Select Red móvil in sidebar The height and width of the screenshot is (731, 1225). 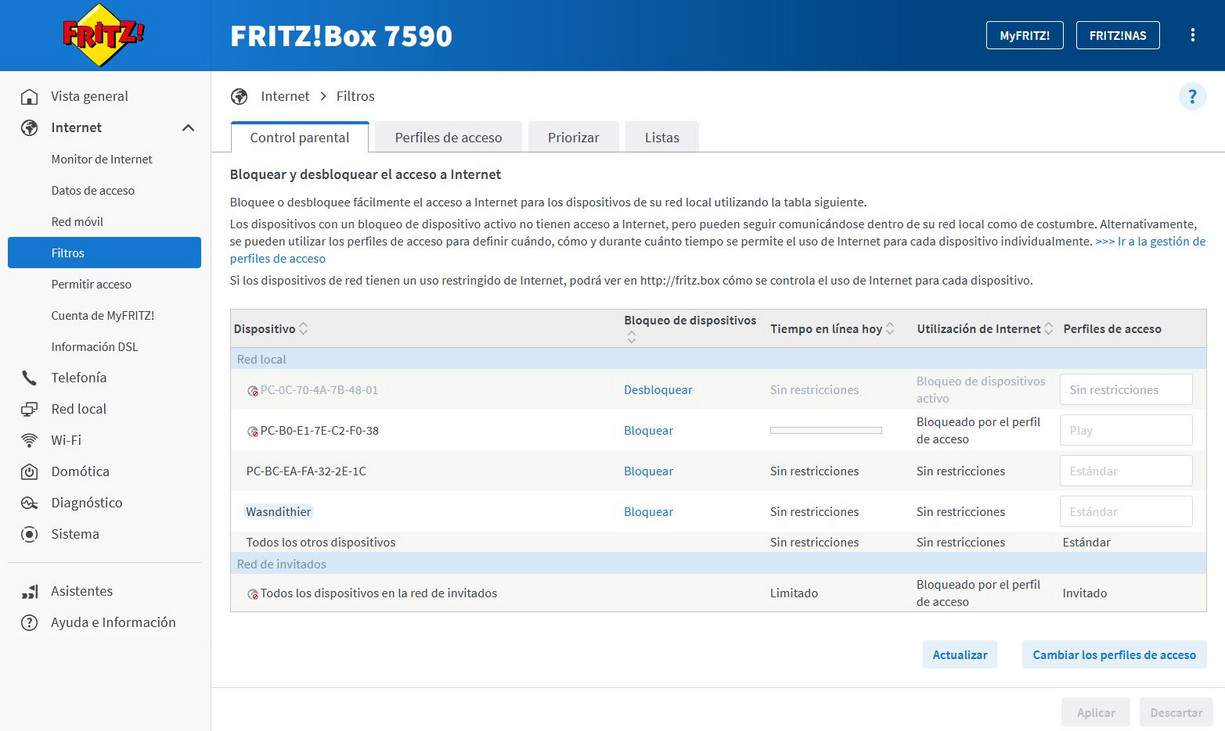[x=77, y=222]
